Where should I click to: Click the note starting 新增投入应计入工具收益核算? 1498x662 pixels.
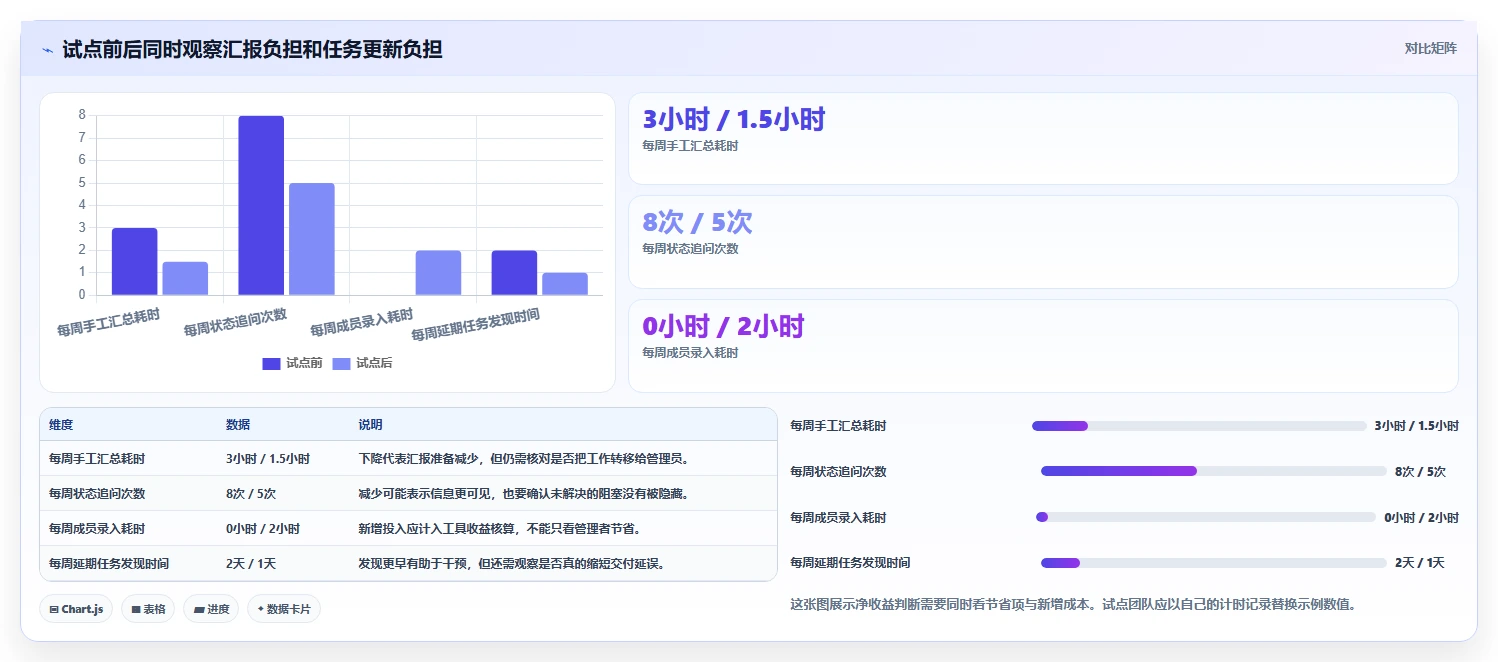499,529
